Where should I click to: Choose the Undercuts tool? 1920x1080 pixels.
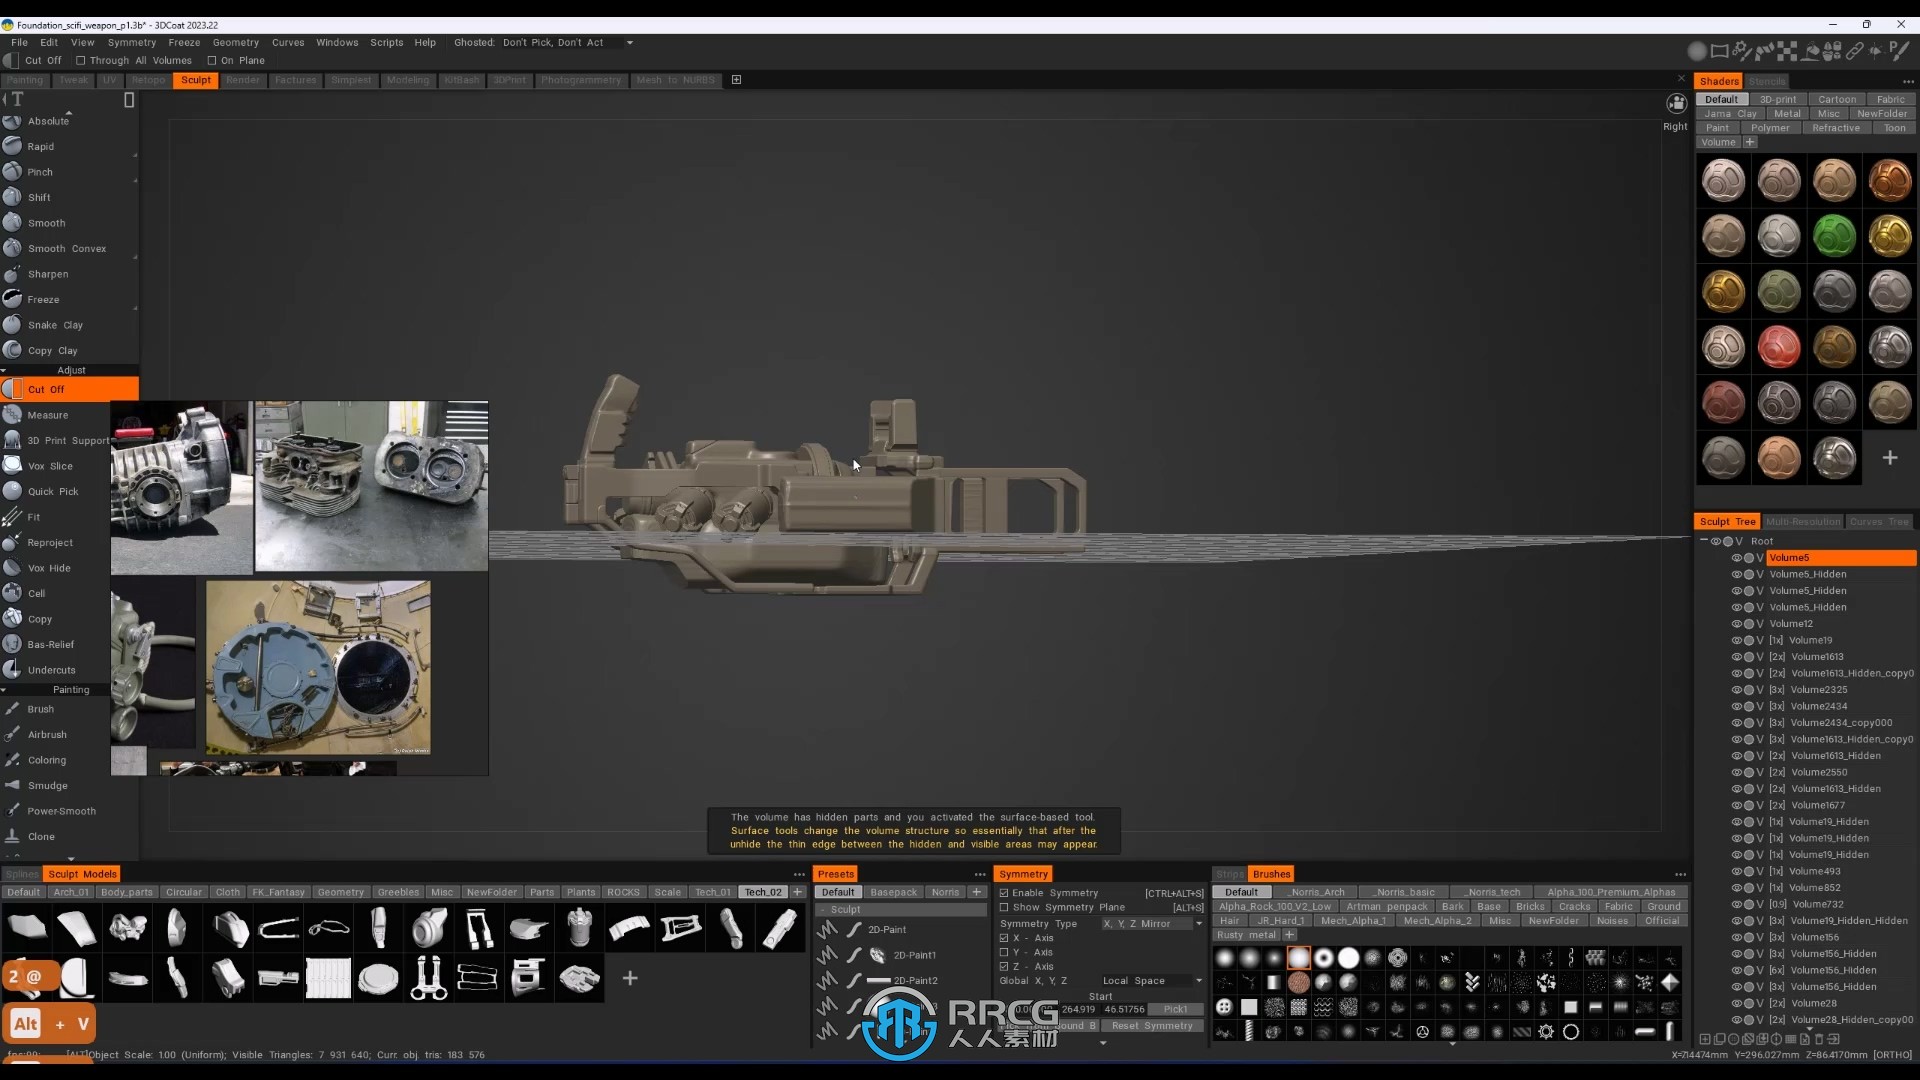pyautogui.click(x=51, y=670)
